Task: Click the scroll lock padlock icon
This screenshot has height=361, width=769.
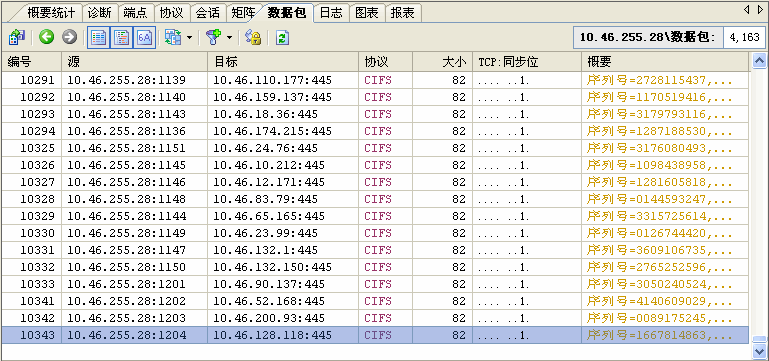Action: (x=253, y=37)
